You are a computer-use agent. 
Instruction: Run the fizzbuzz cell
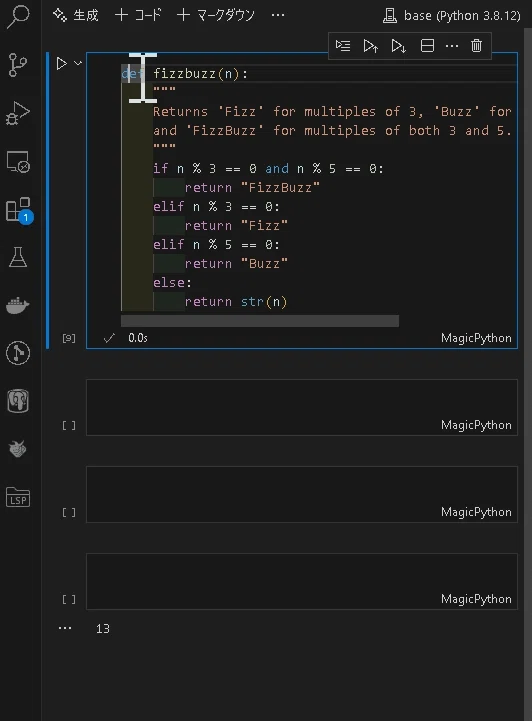(61, 63)
